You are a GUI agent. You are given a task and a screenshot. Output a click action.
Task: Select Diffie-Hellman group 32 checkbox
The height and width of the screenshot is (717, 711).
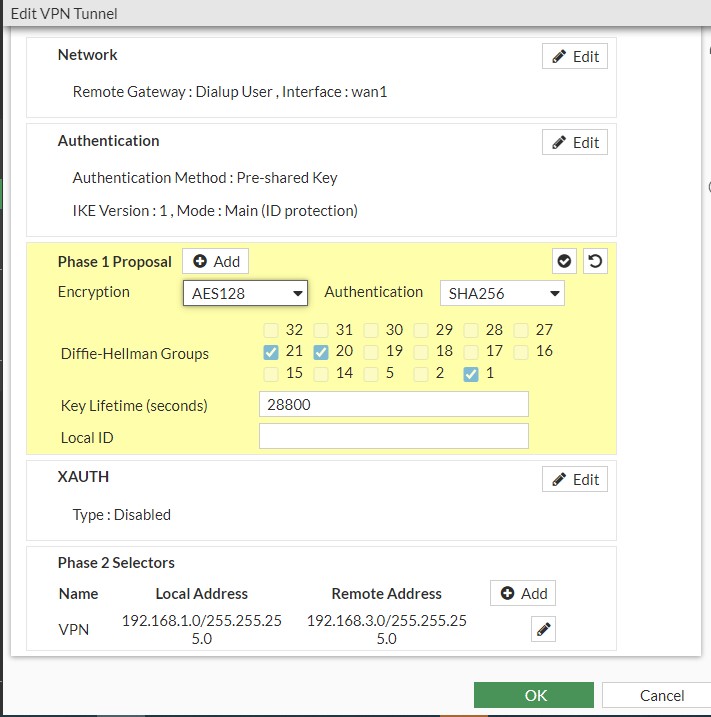tap(271, 330)
